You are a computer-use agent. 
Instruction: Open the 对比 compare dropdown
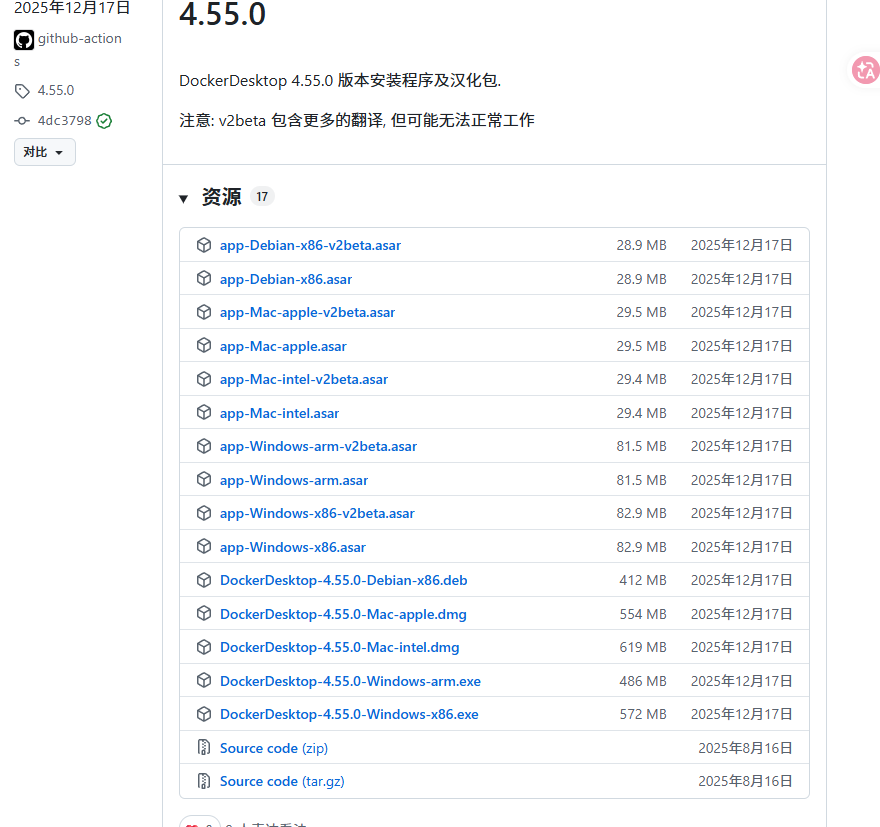44,152
